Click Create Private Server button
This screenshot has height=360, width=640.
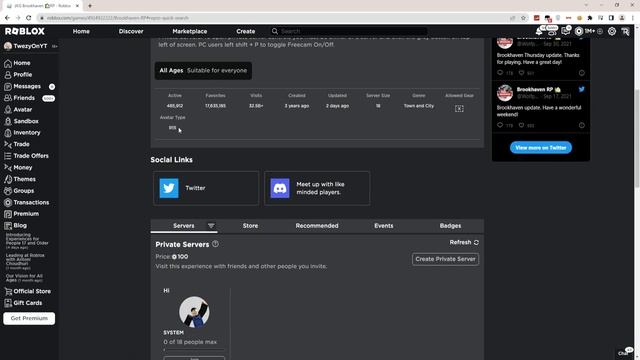445,259
